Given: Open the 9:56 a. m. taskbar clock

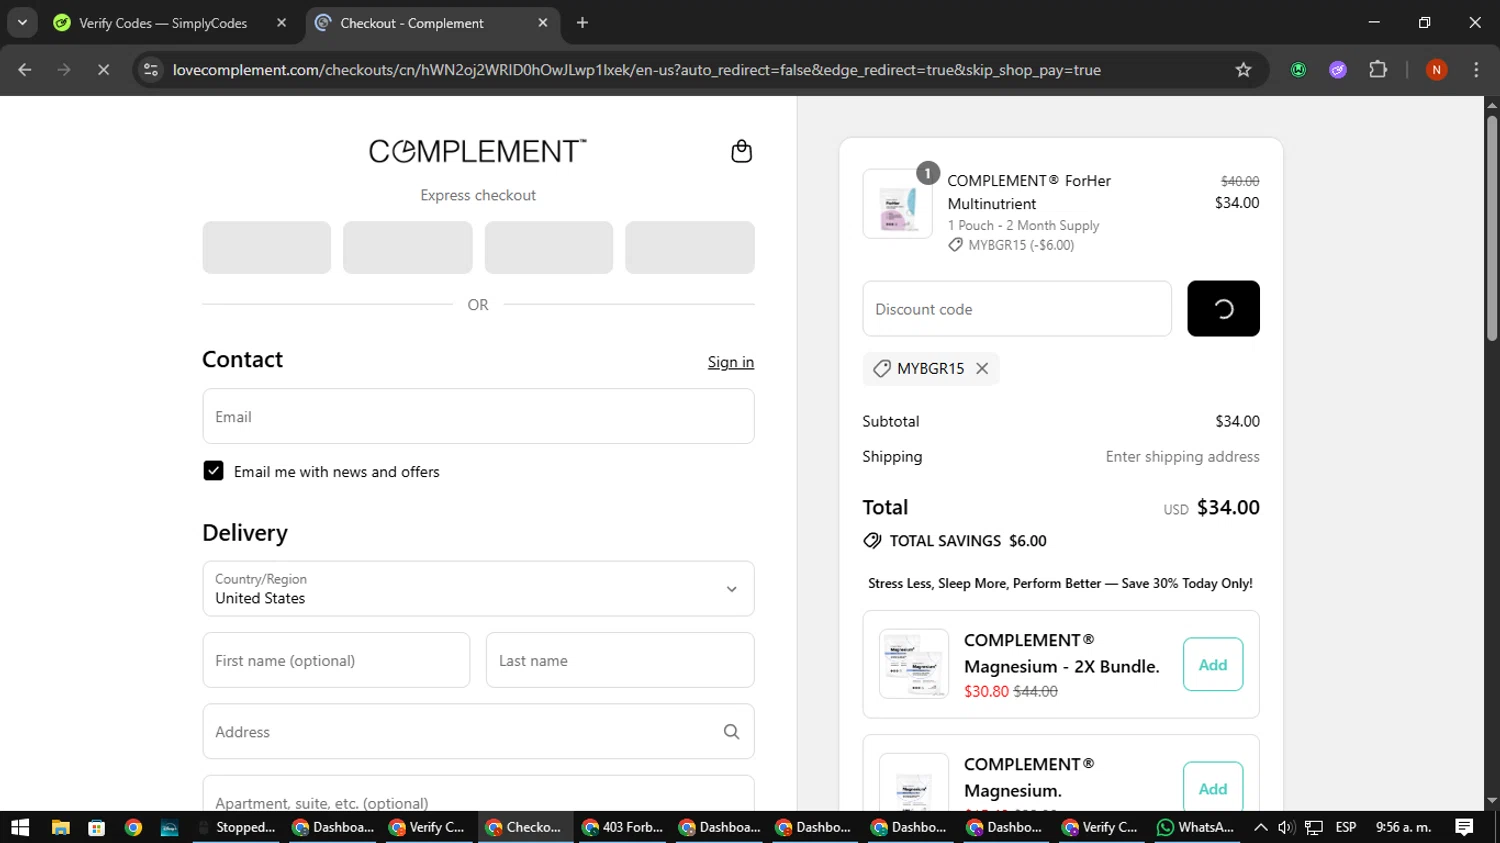Looking at the screenshot, I should [1403, 827].
